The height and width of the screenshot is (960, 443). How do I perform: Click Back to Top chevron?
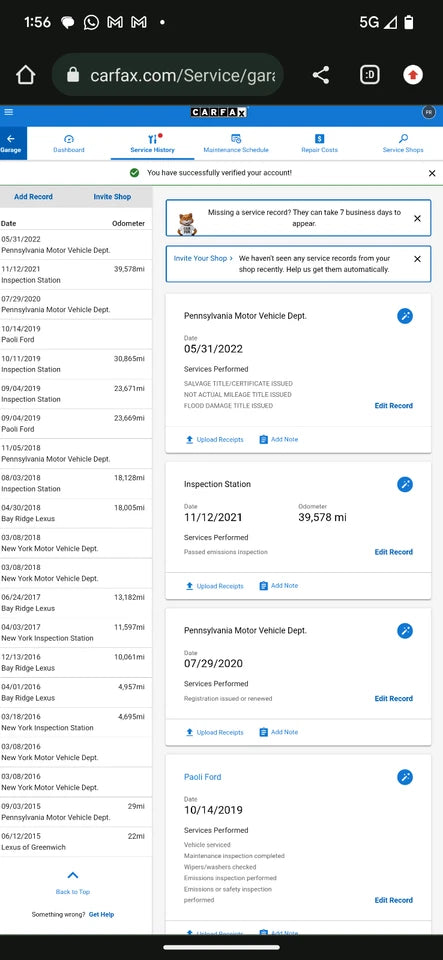(x=73, y=876)
